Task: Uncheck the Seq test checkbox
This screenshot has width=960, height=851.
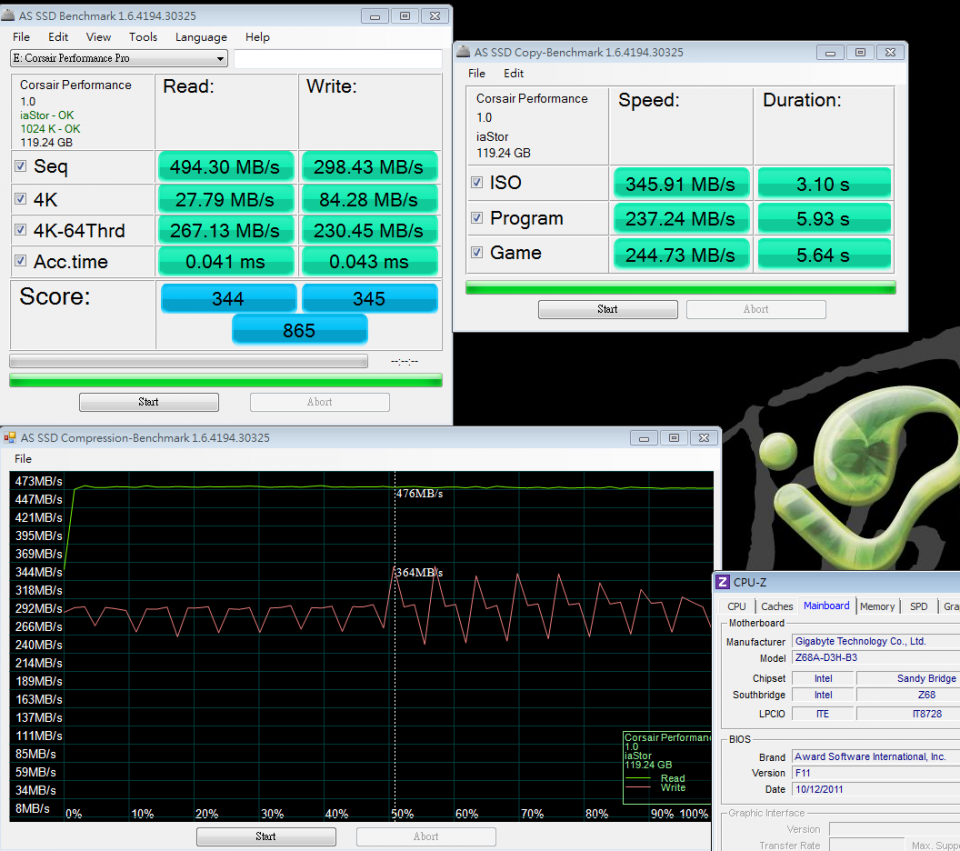Action: point(21,166)
